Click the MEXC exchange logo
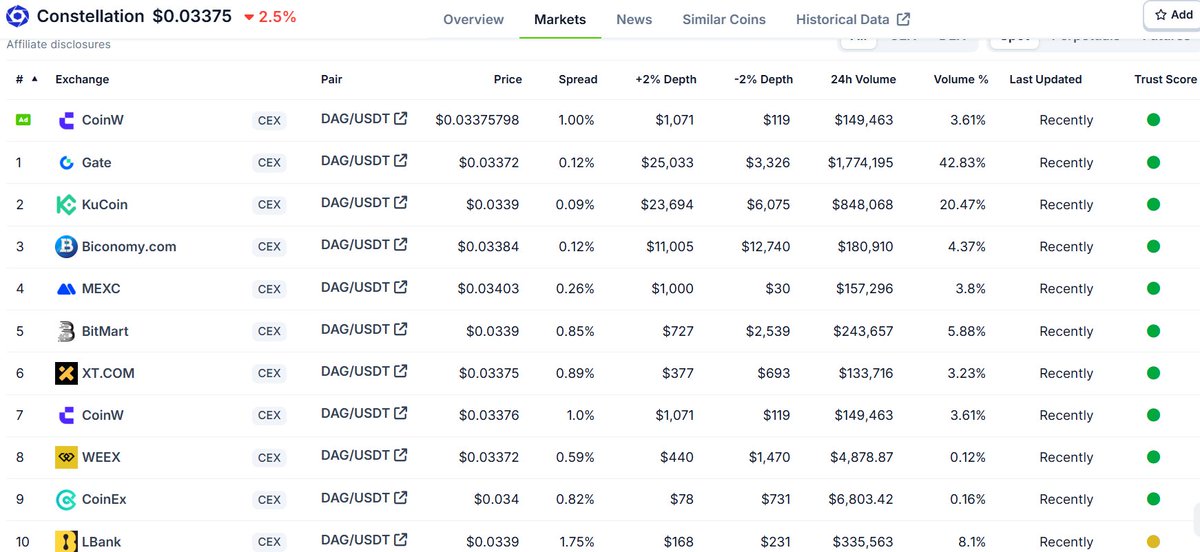This screenshot has width=1200, height=552. click(x=66, y=289)
